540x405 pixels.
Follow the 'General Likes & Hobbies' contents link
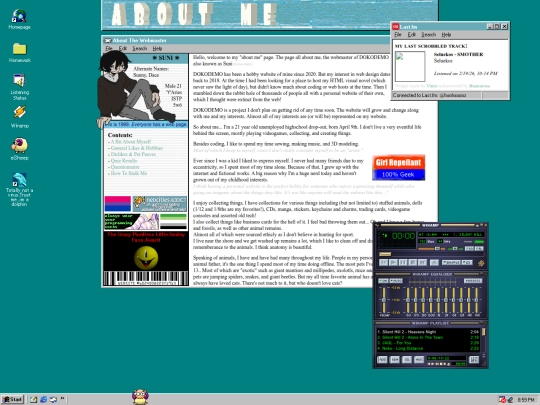click(137, 148)
